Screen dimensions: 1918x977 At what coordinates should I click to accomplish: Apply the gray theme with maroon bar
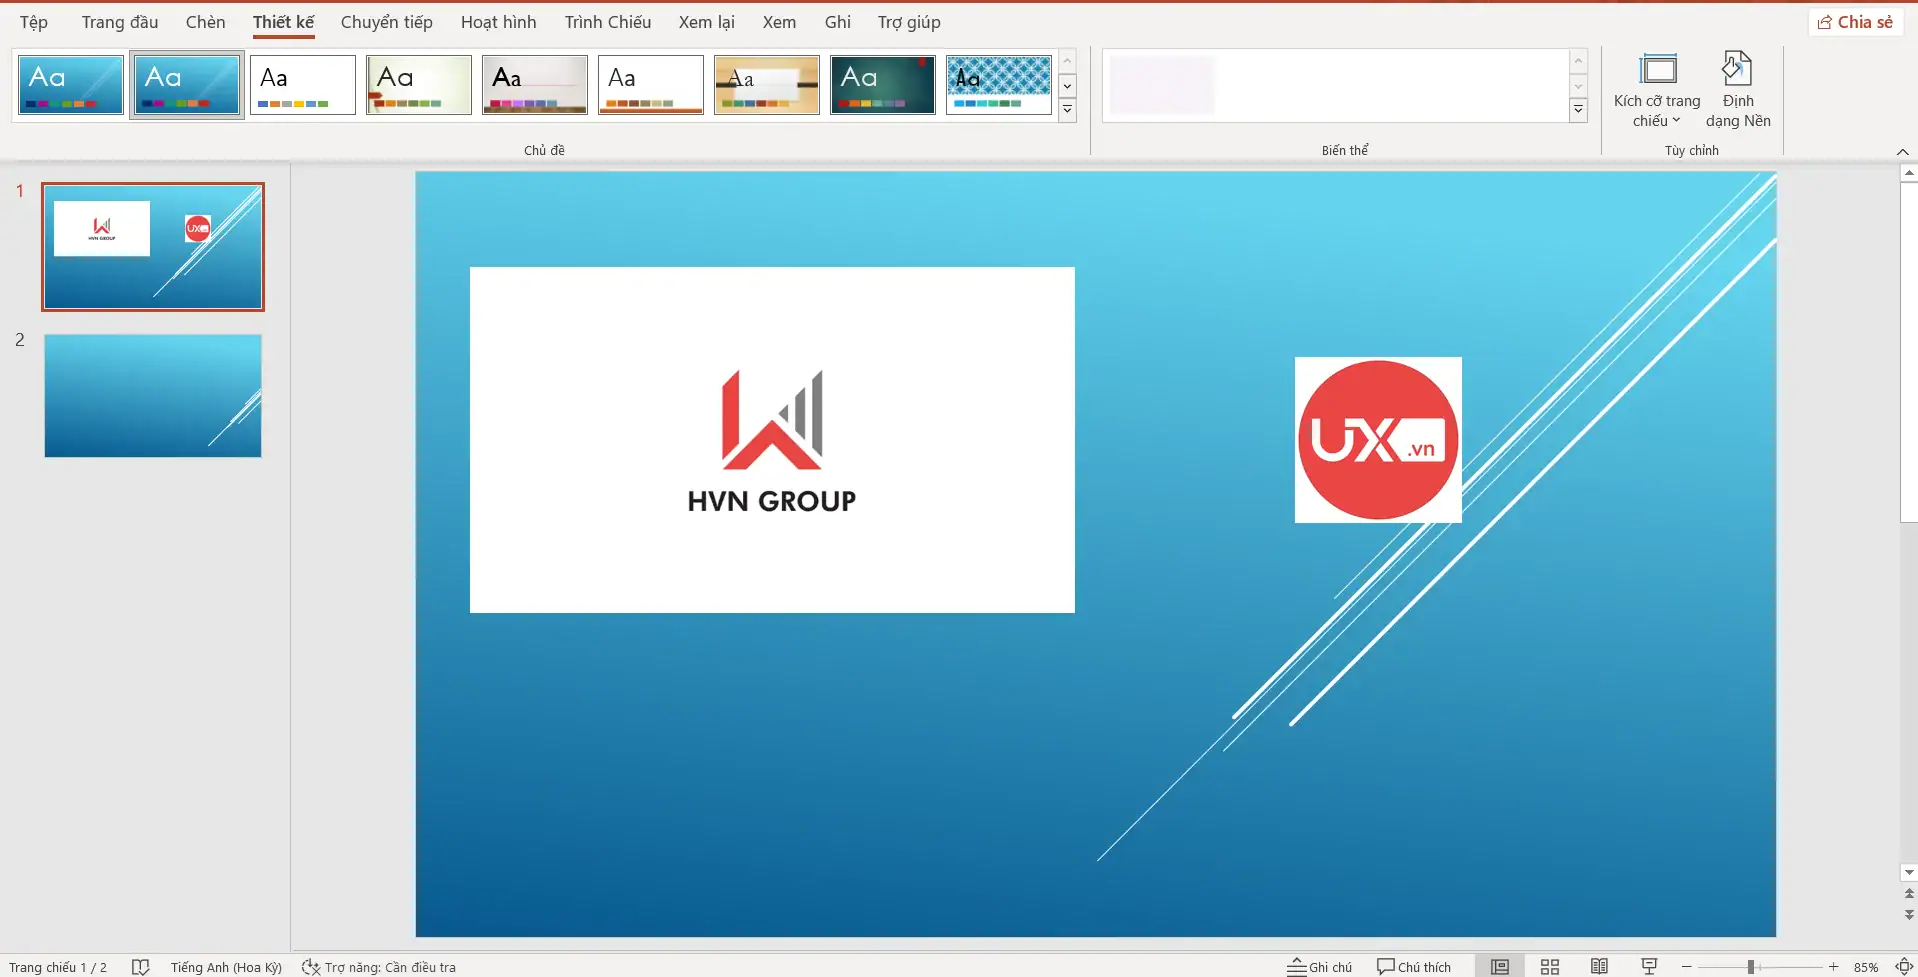pyautogui.click(x=535, y=85)
